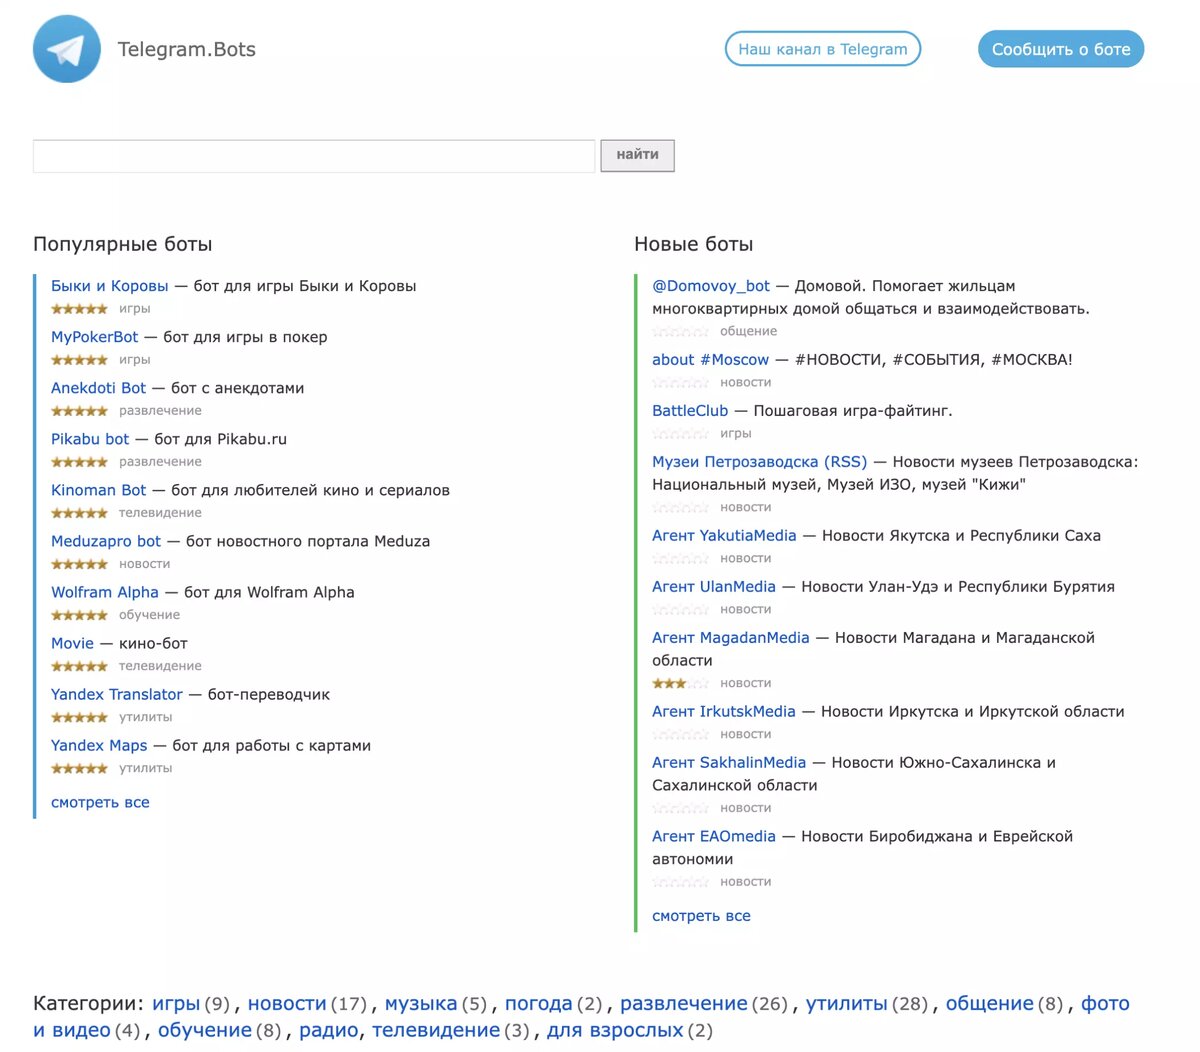
Task: Open the BattleClub bot link
Action: point(690,411)
